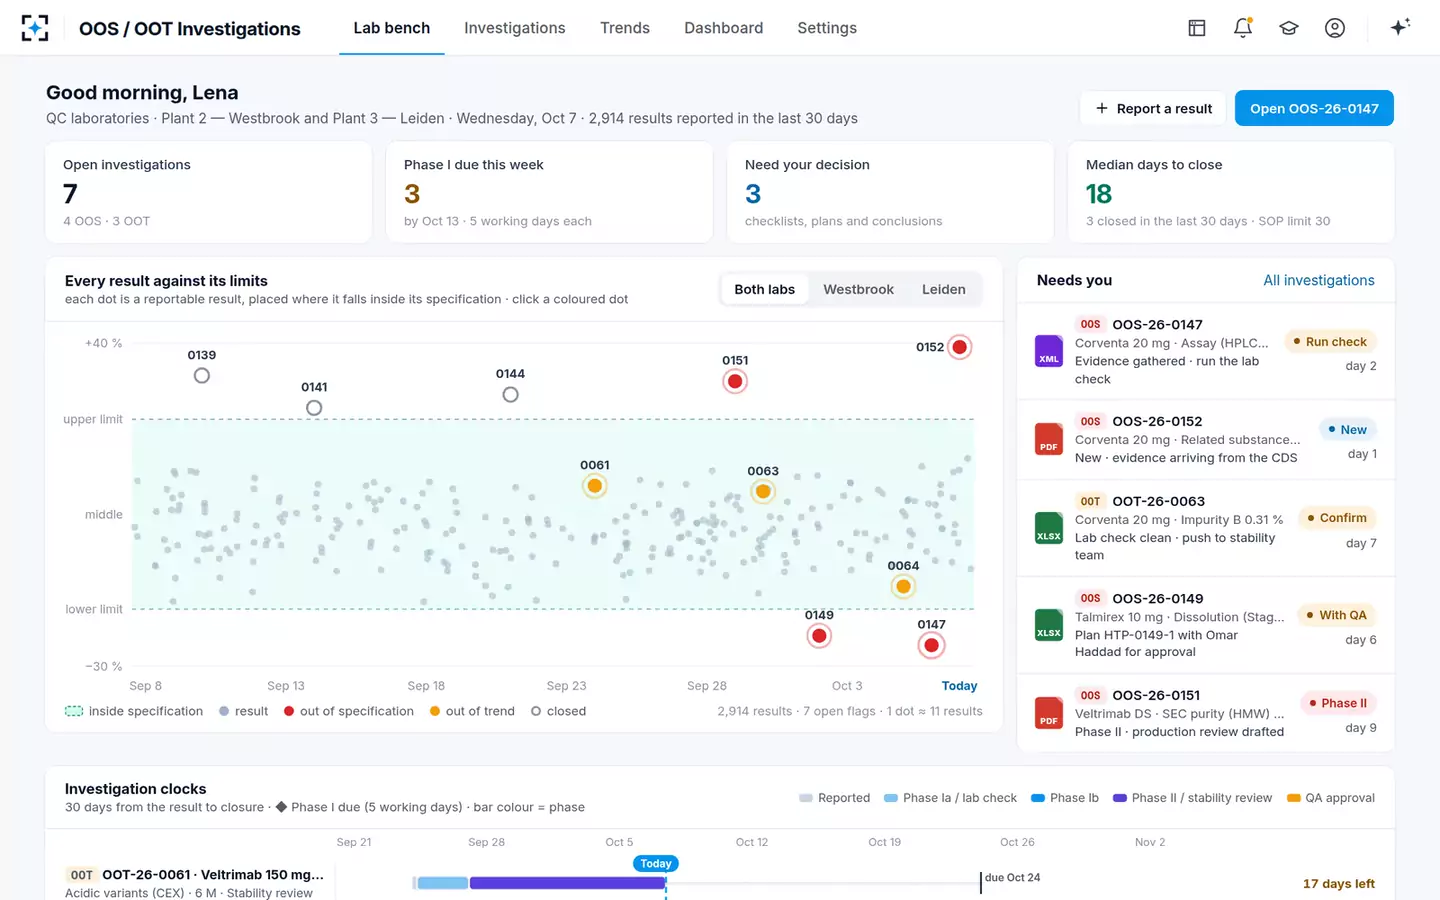Viewport: 1440px width, 900px height.
Task: Open the graduation cap learning icon
Action: (1289, 28)
